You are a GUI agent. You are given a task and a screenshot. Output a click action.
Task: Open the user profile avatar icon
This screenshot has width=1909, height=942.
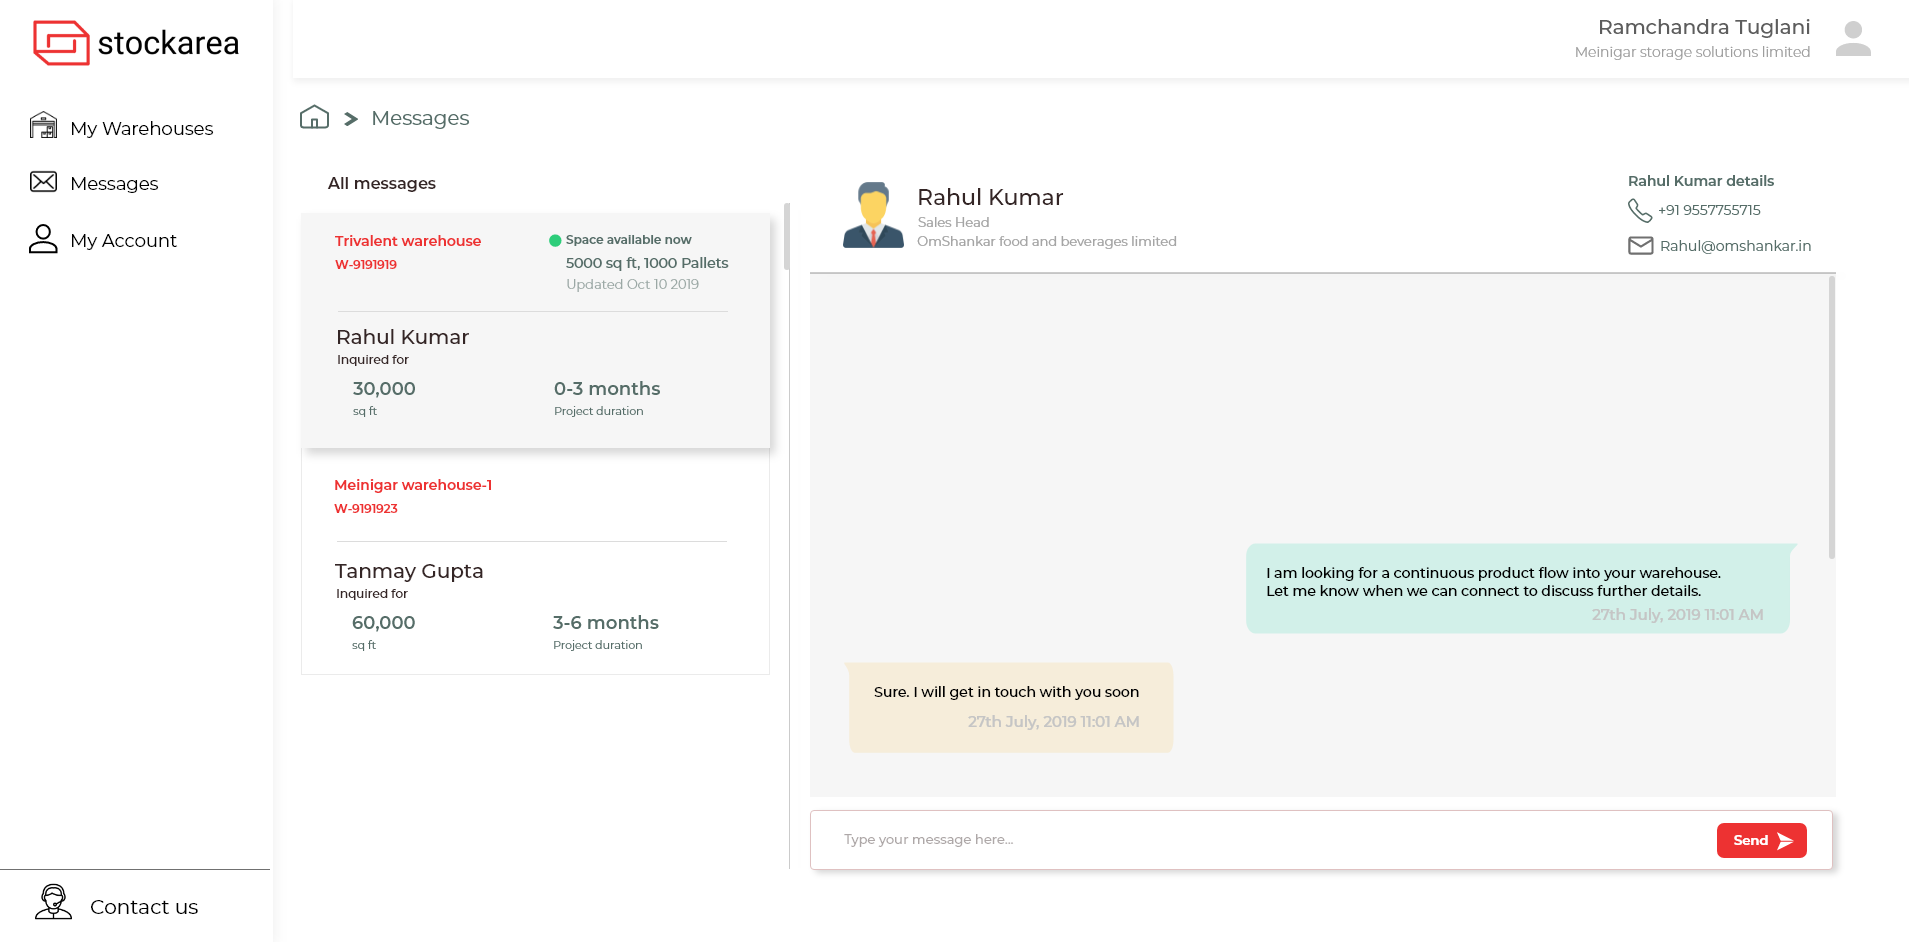click(1853, 39)
